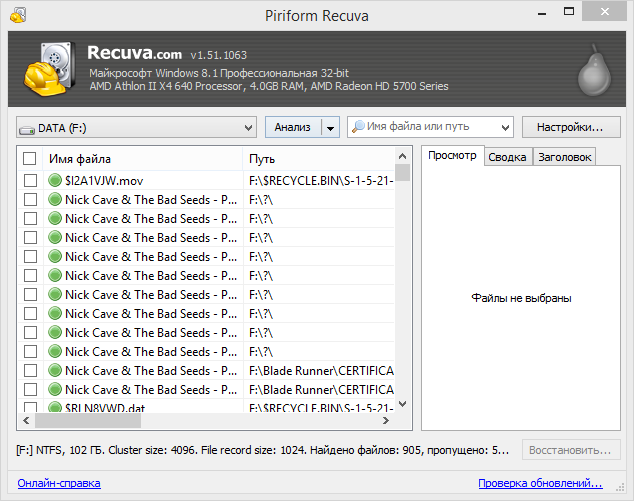Click the drive icon beside DATA (F:)
Image resolution: width=634 pixels, height=501 pixels.
pos(27,130)
